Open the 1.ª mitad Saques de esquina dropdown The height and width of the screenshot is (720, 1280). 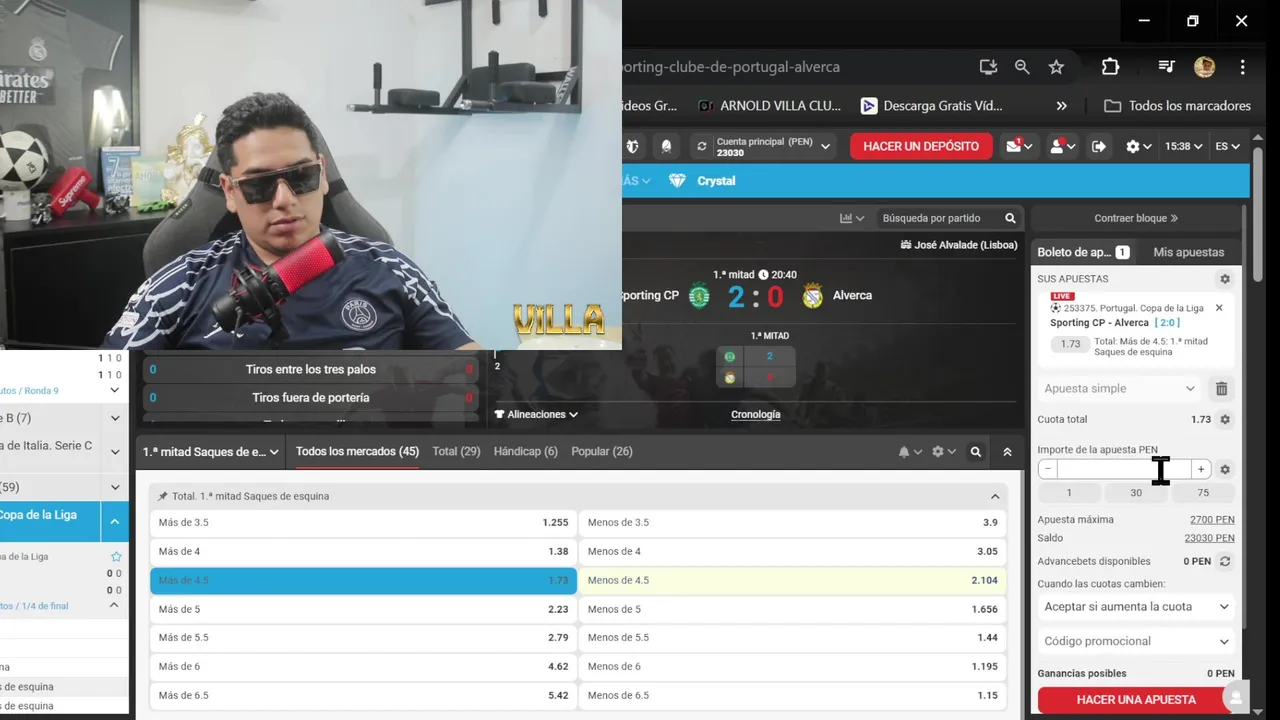click(211, 452)
